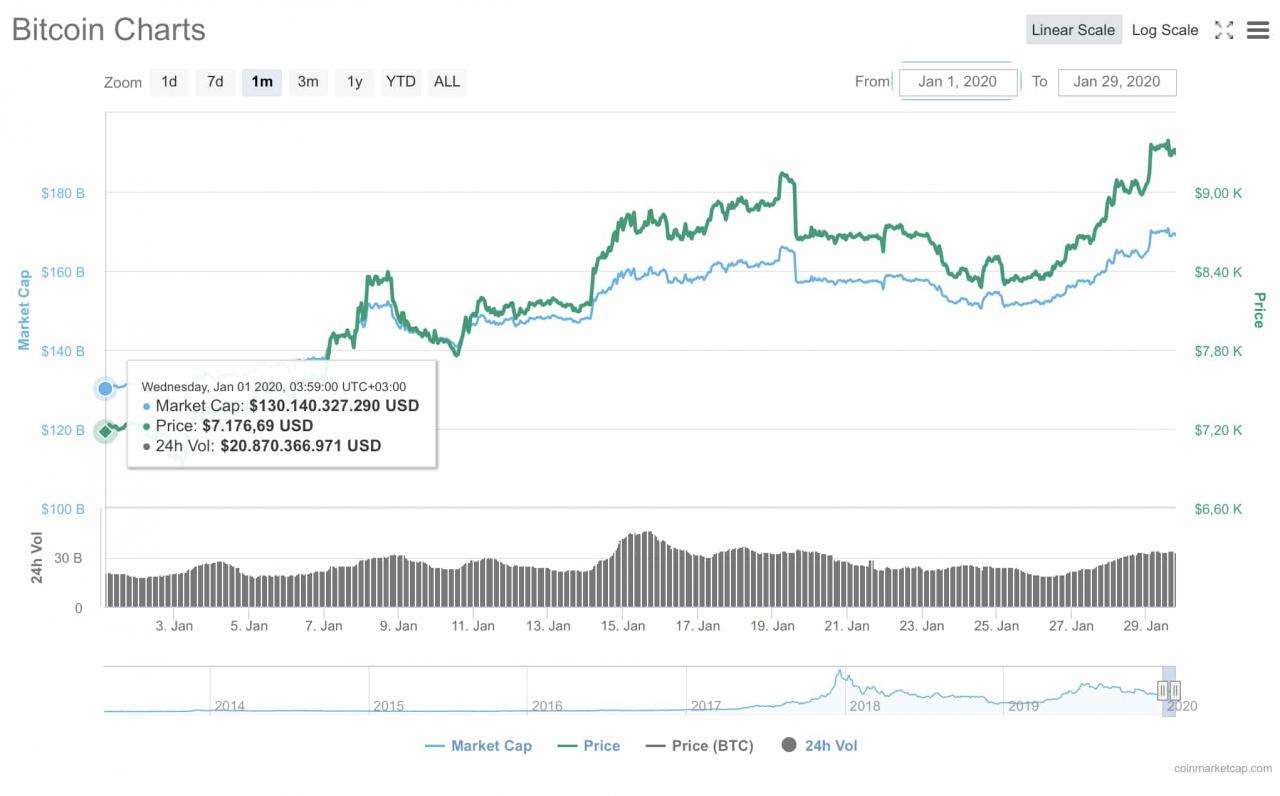Select YTD zoom option

[x=401, y=82]
